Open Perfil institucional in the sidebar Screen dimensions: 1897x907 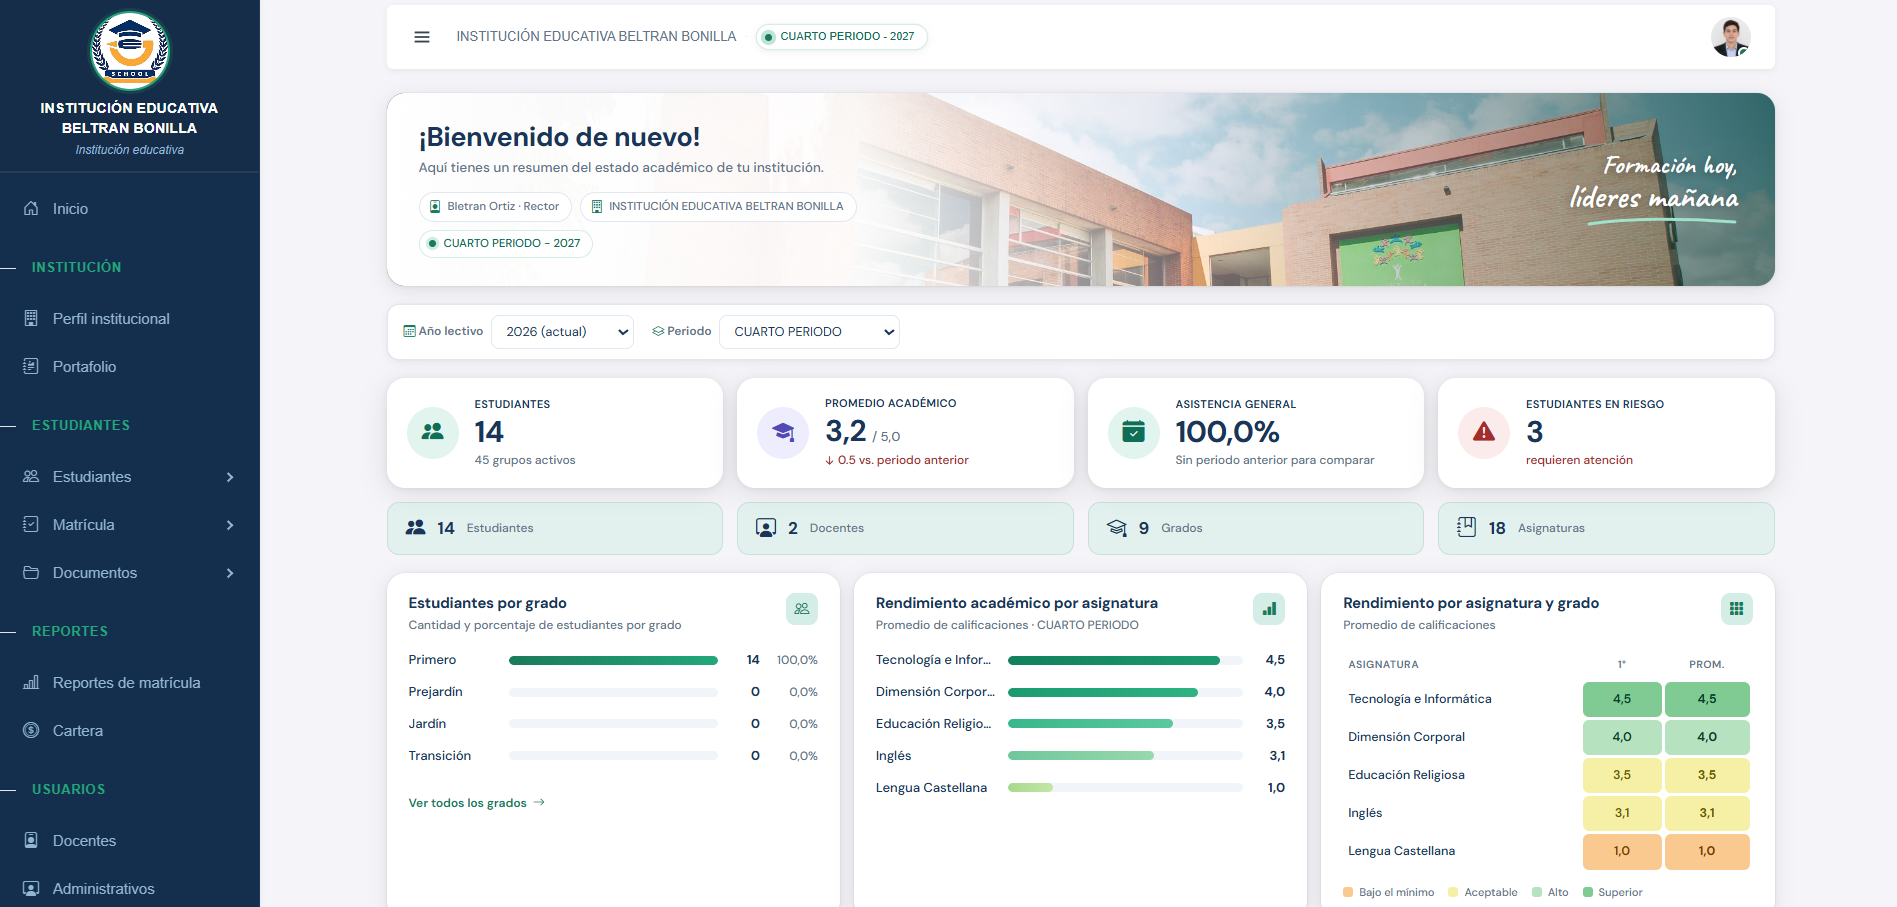[130, 319]
